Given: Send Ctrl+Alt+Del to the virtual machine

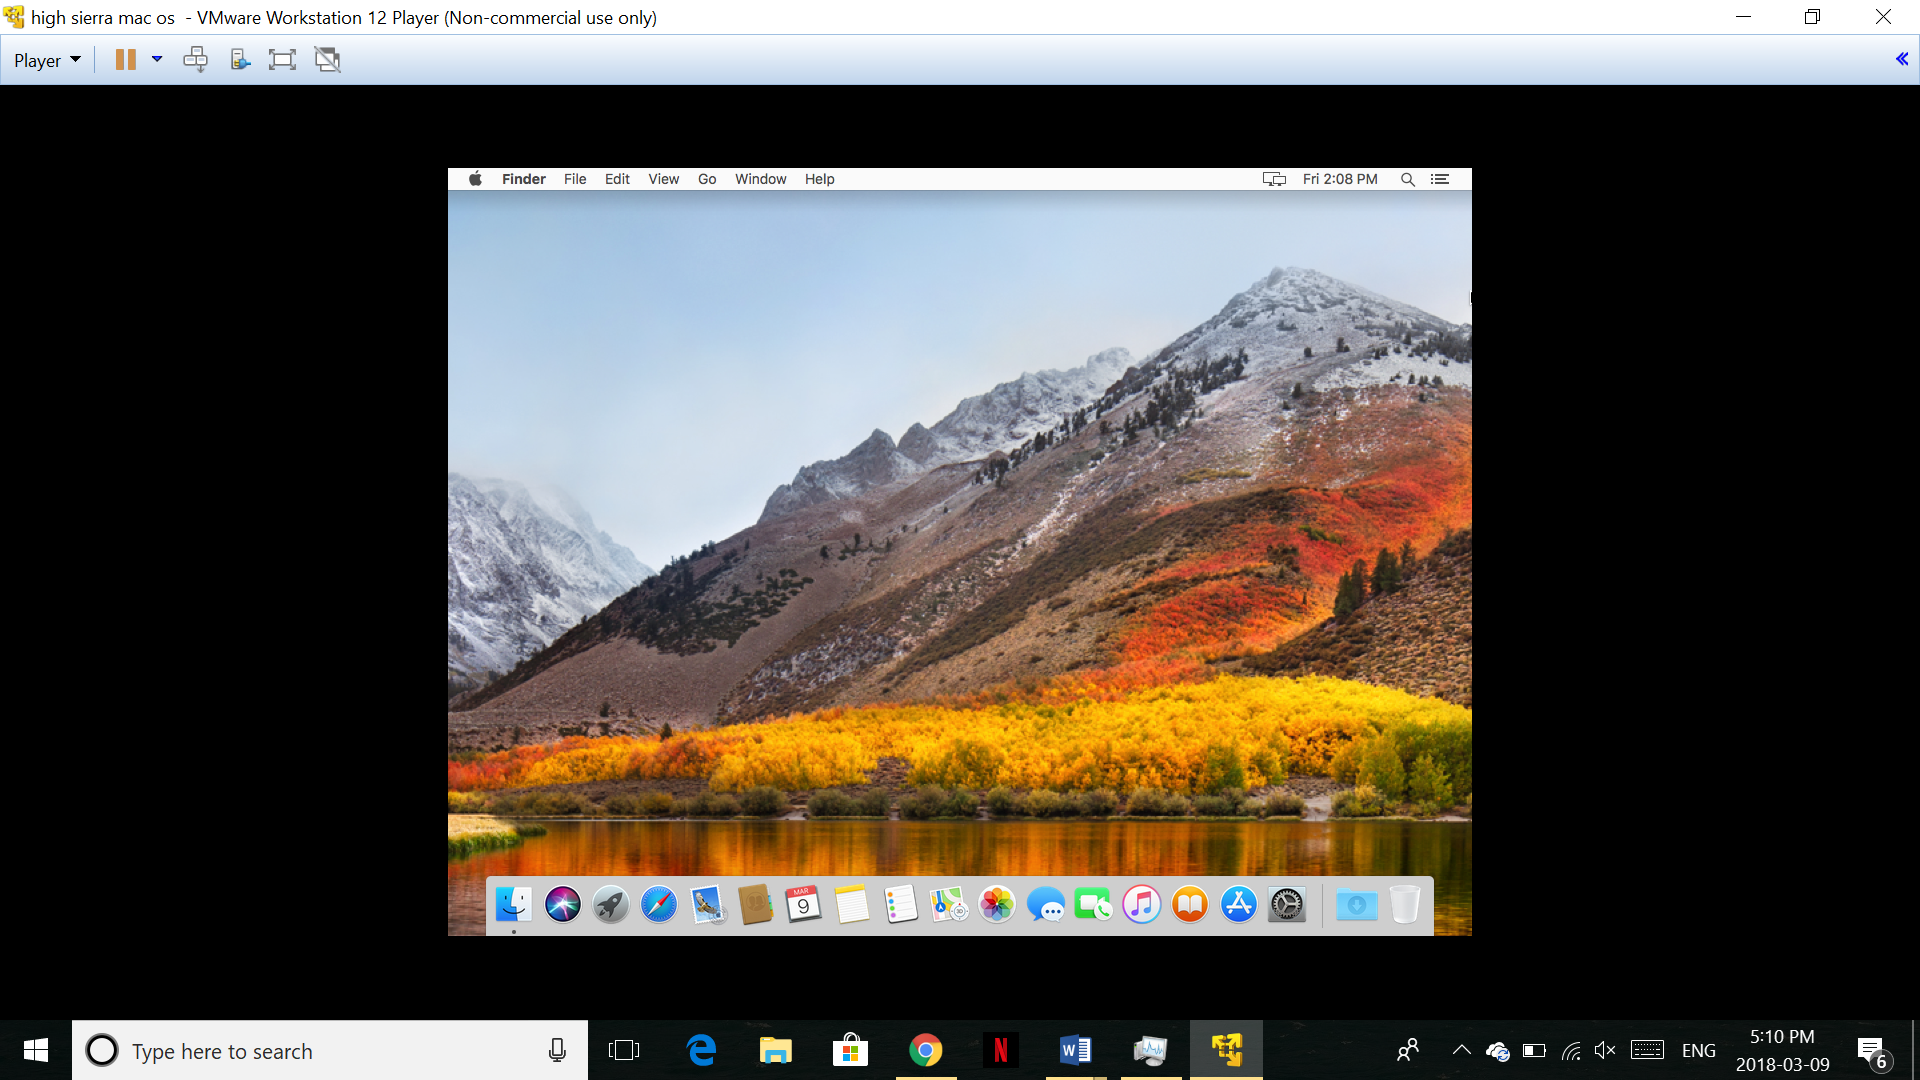Looking at the screenshot, I should [196, 60].
